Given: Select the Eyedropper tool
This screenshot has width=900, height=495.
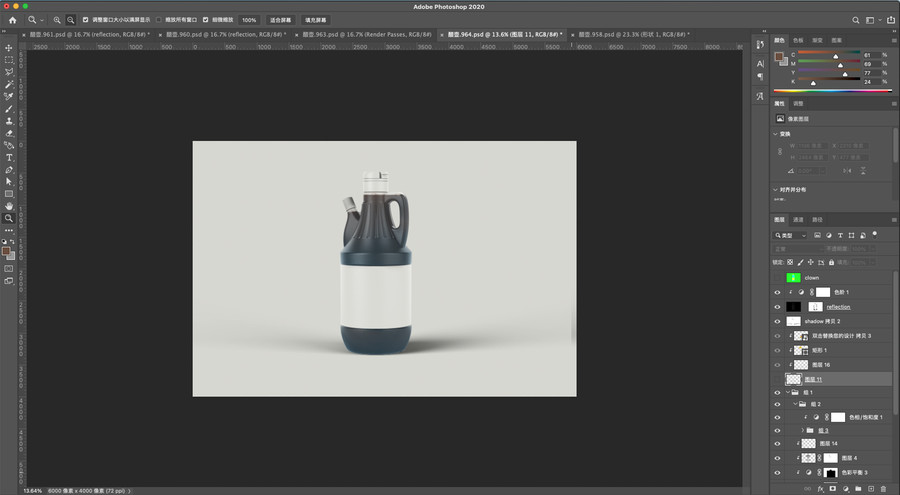Looking at the screenshot, I should [x=9, y=96].
